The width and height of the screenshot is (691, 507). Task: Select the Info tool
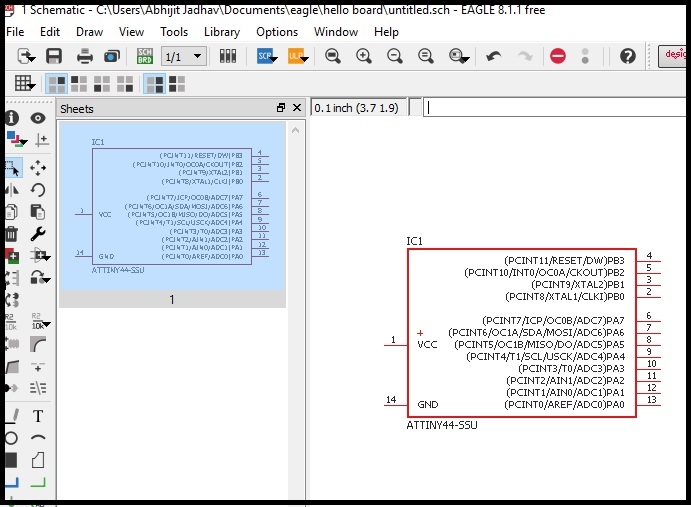[11, 118]
